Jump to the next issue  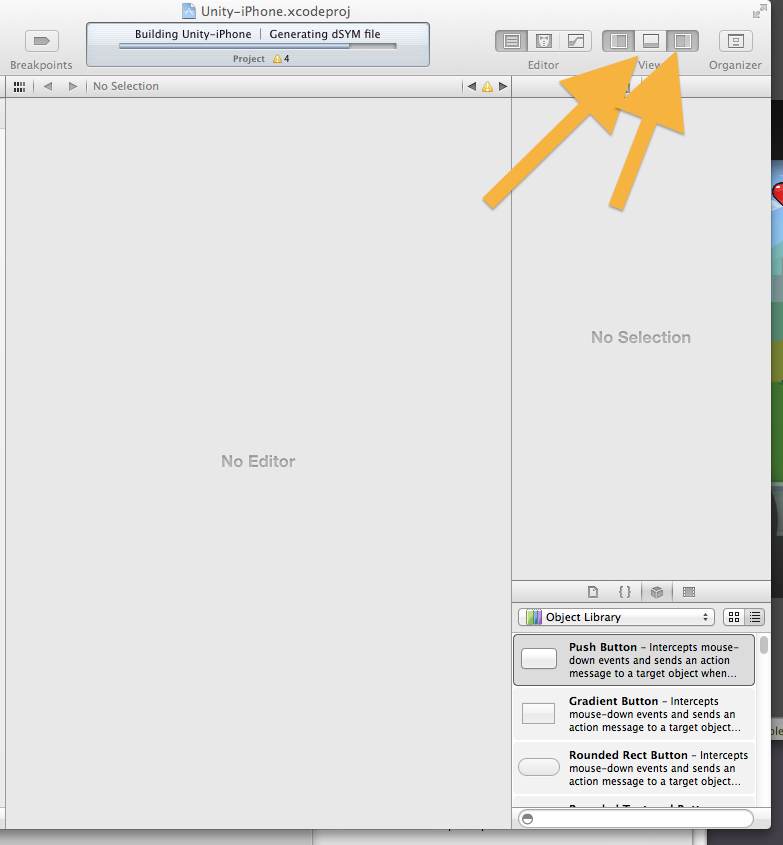tap(503, 86)
